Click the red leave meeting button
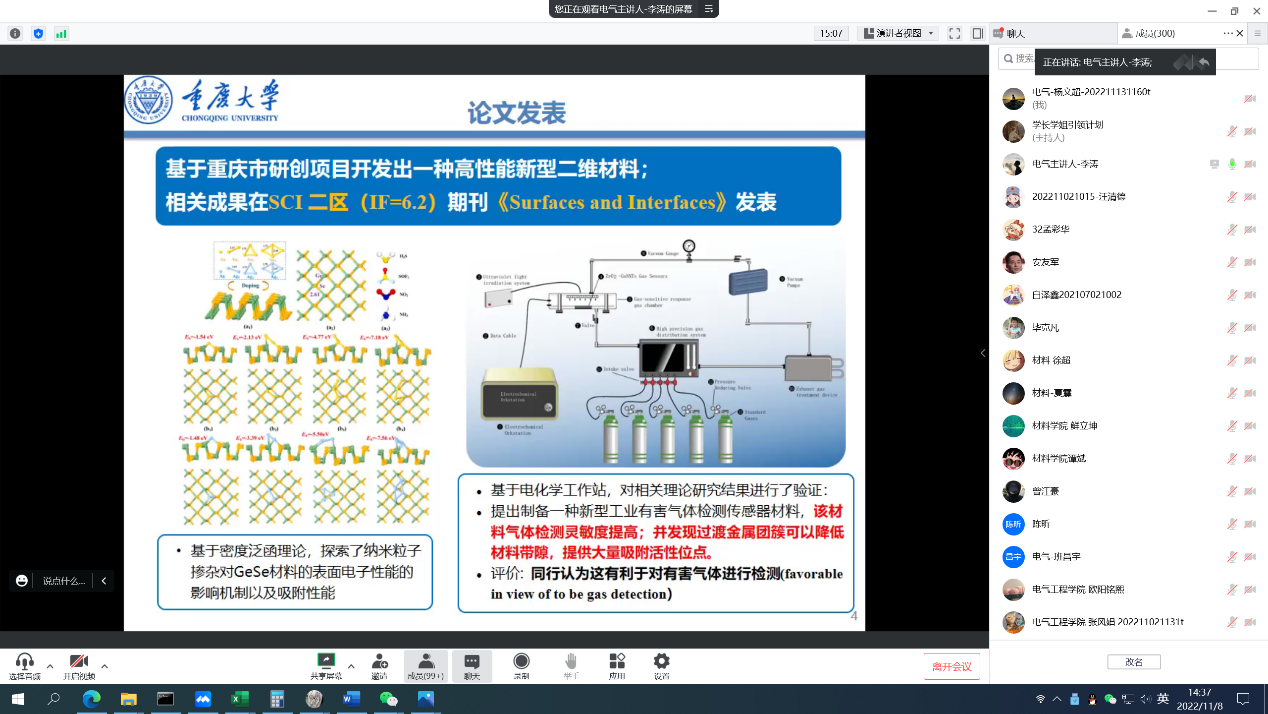This screenshot has height=714, width=1268. coord(952,667)
